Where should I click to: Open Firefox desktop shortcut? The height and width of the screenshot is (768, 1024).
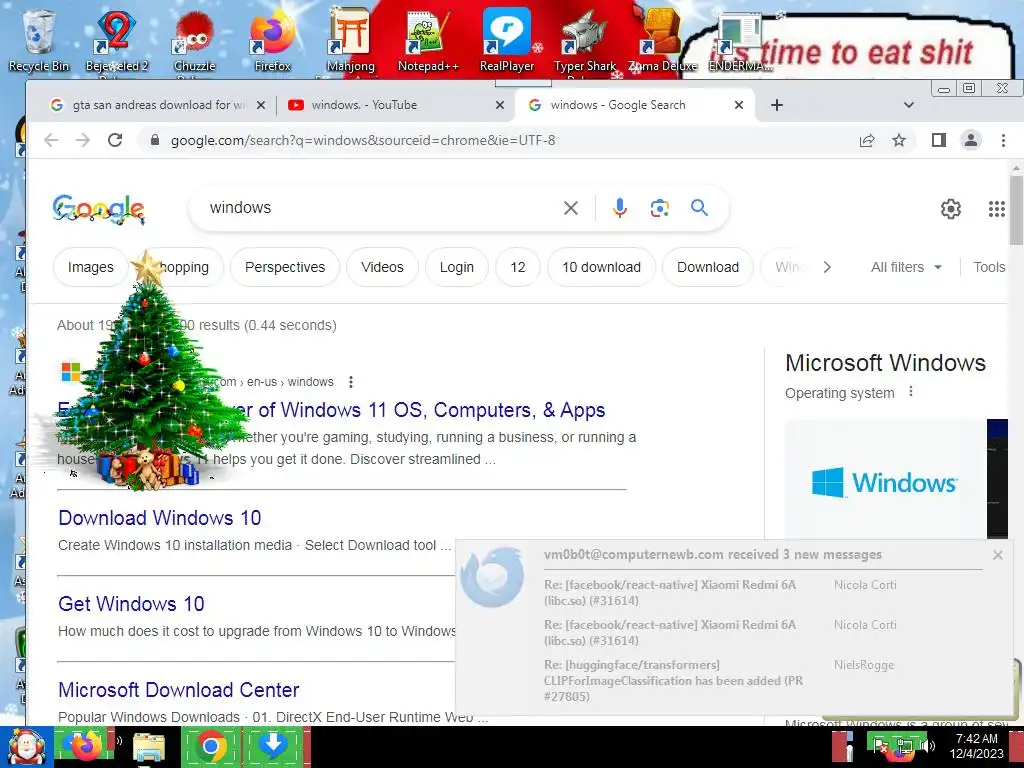click(x=272, y=40)
